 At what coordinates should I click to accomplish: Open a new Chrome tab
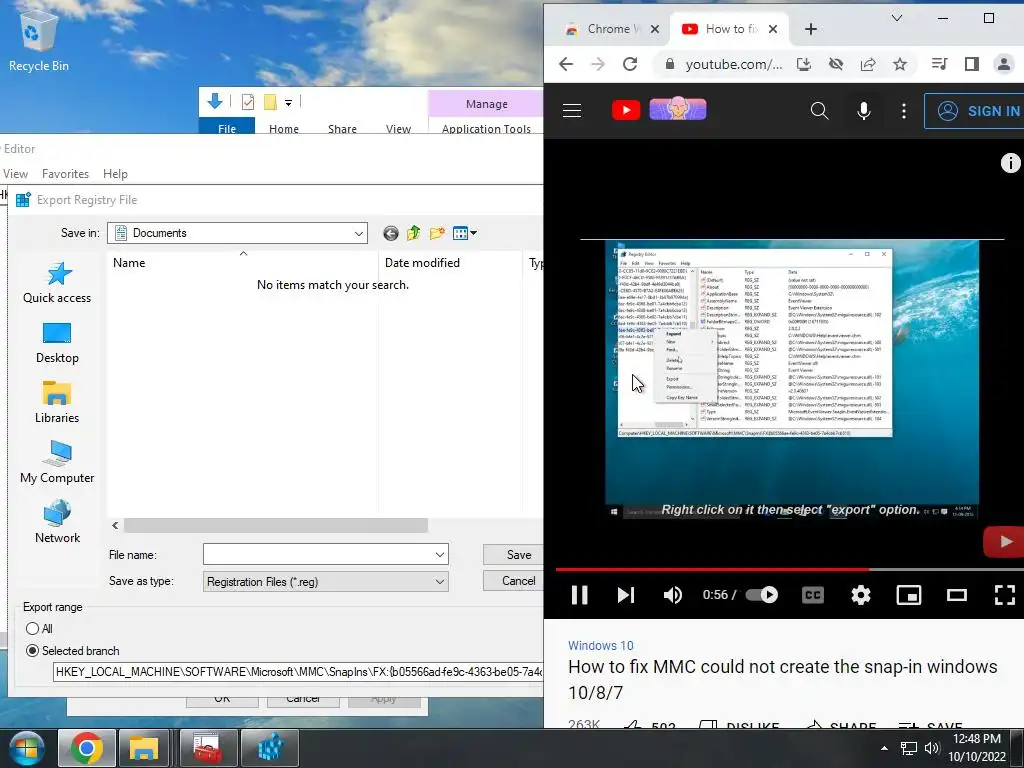pos(810,29)
